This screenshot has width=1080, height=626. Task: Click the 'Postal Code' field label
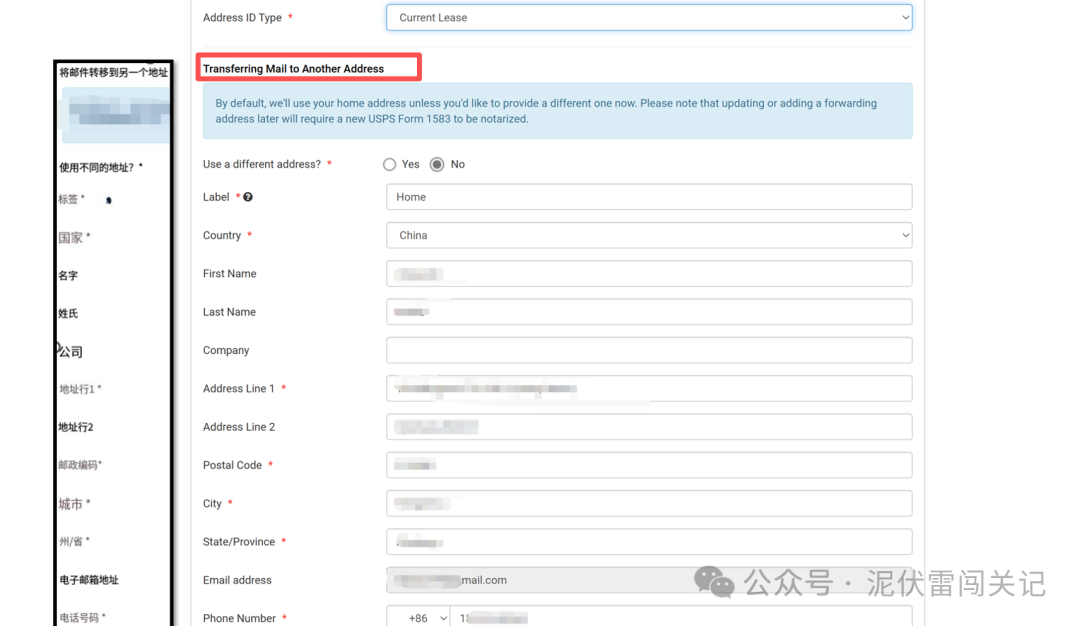click(232, 466)
